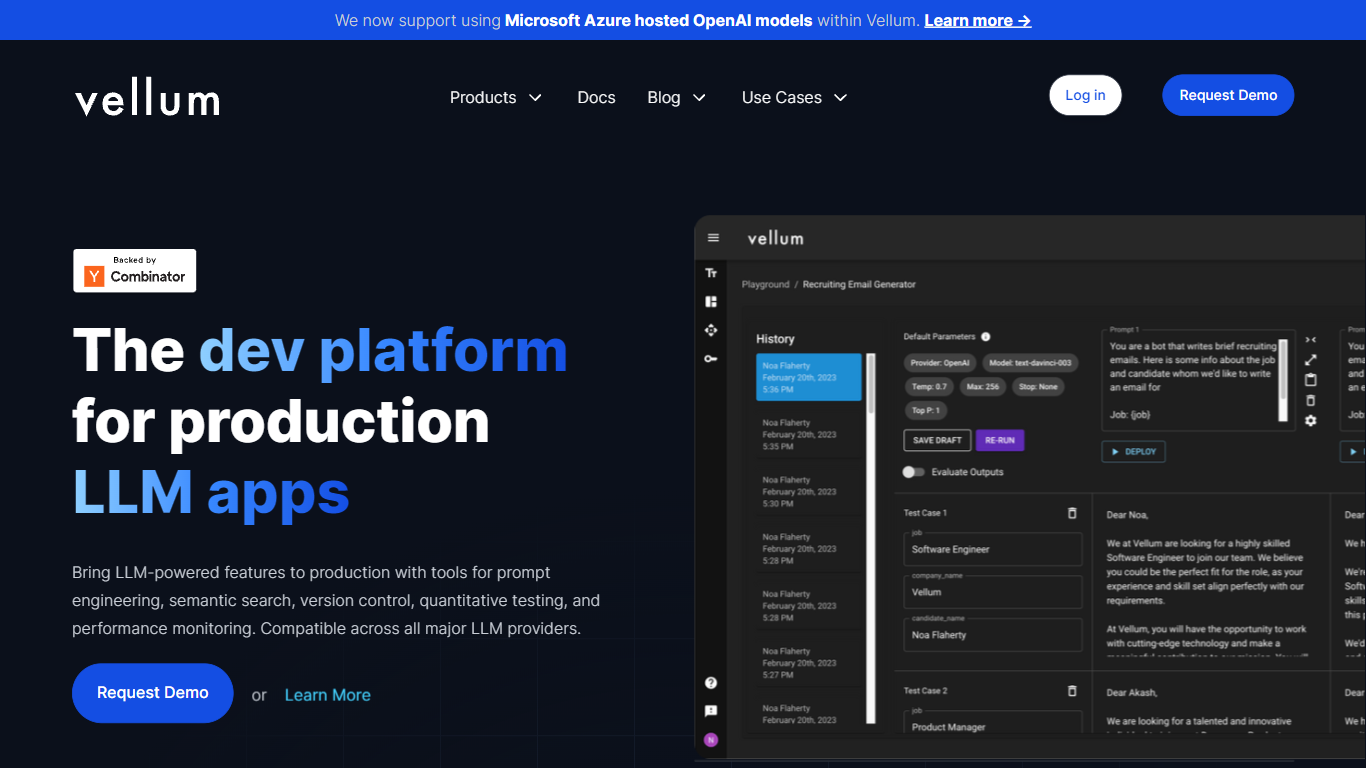Click the 'Dear Akash,' output text
The image size is (1366, 768).
pyautogui.click(x=1132, y=692)
